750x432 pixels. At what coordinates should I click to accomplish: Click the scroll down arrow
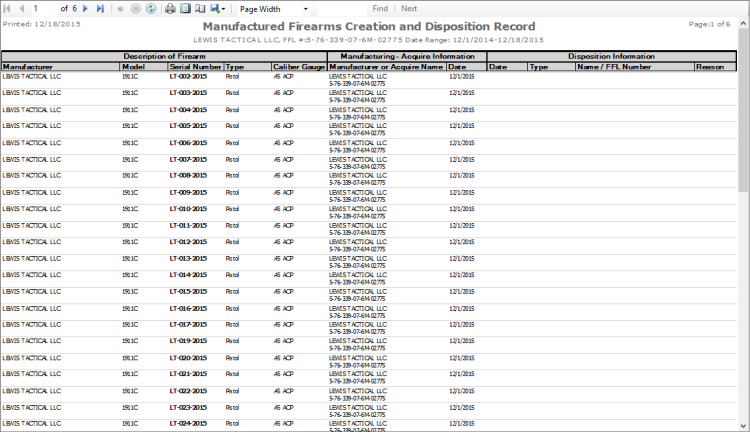point(743,426)
